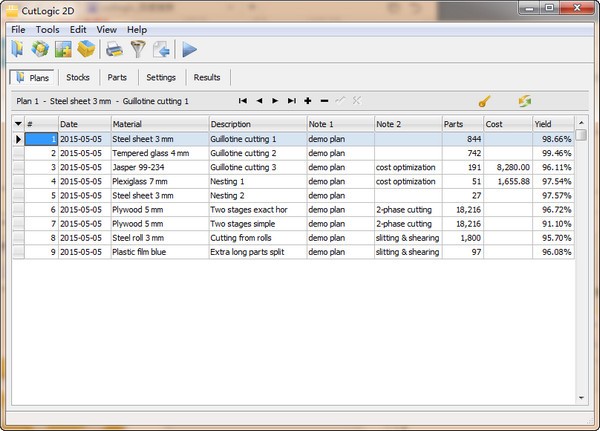The image size is (600, 431).
Task: Switch to the Results tab
Action: tap(207, 77)
